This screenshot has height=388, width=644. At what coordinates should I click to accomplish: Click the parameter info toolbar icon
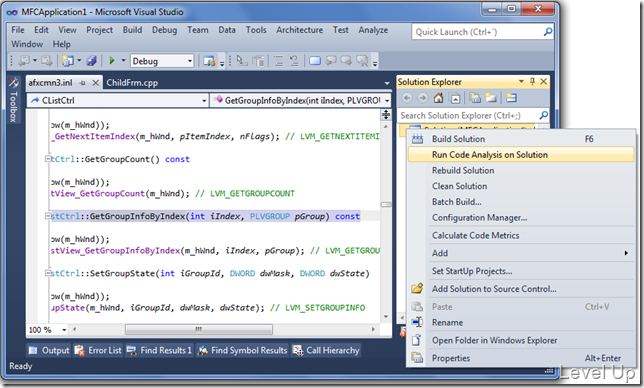pyautogui.click(x=259, y=61)
